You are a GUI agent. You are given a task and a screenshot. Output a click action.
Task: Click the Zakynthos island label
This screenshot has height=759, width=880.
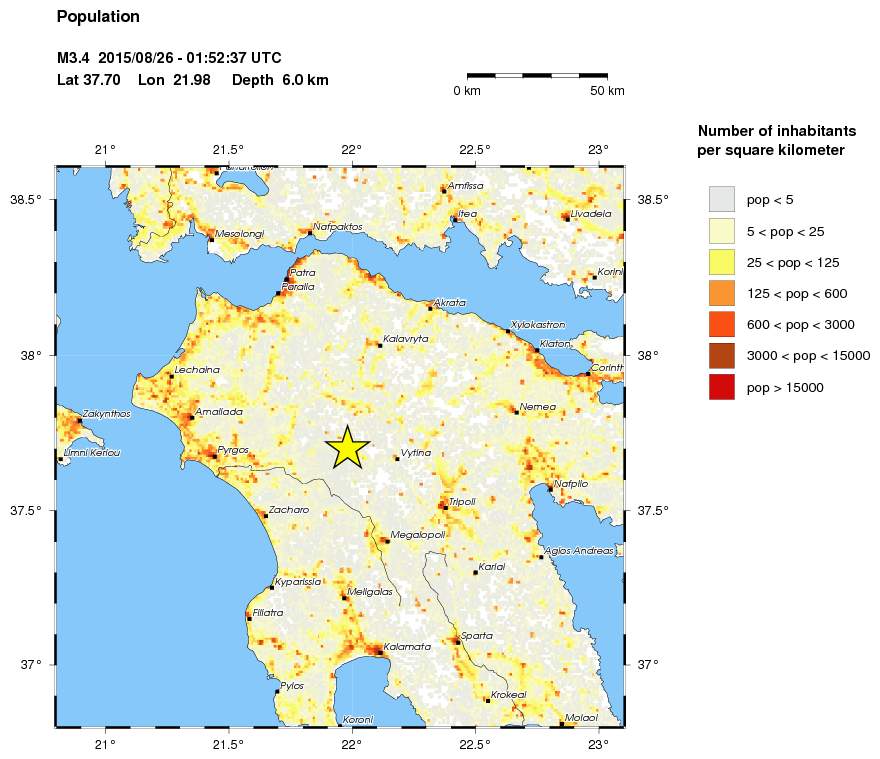tap(107, 414)
